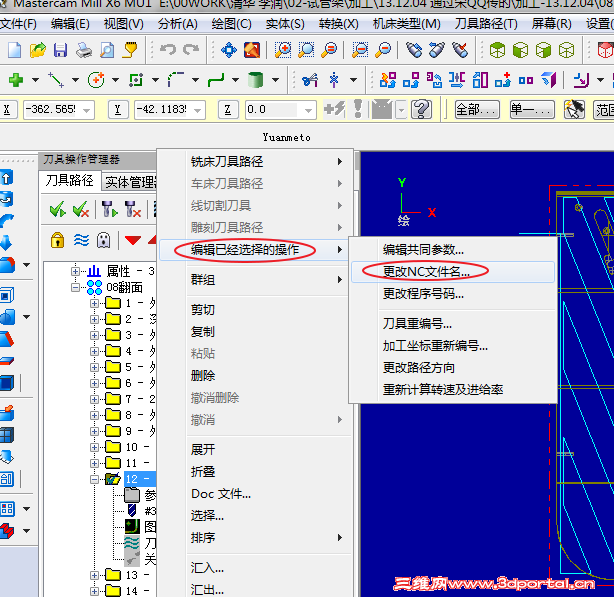
Task: Toggle the lock operations padlock icon
Action: click(x=58, y=240)
